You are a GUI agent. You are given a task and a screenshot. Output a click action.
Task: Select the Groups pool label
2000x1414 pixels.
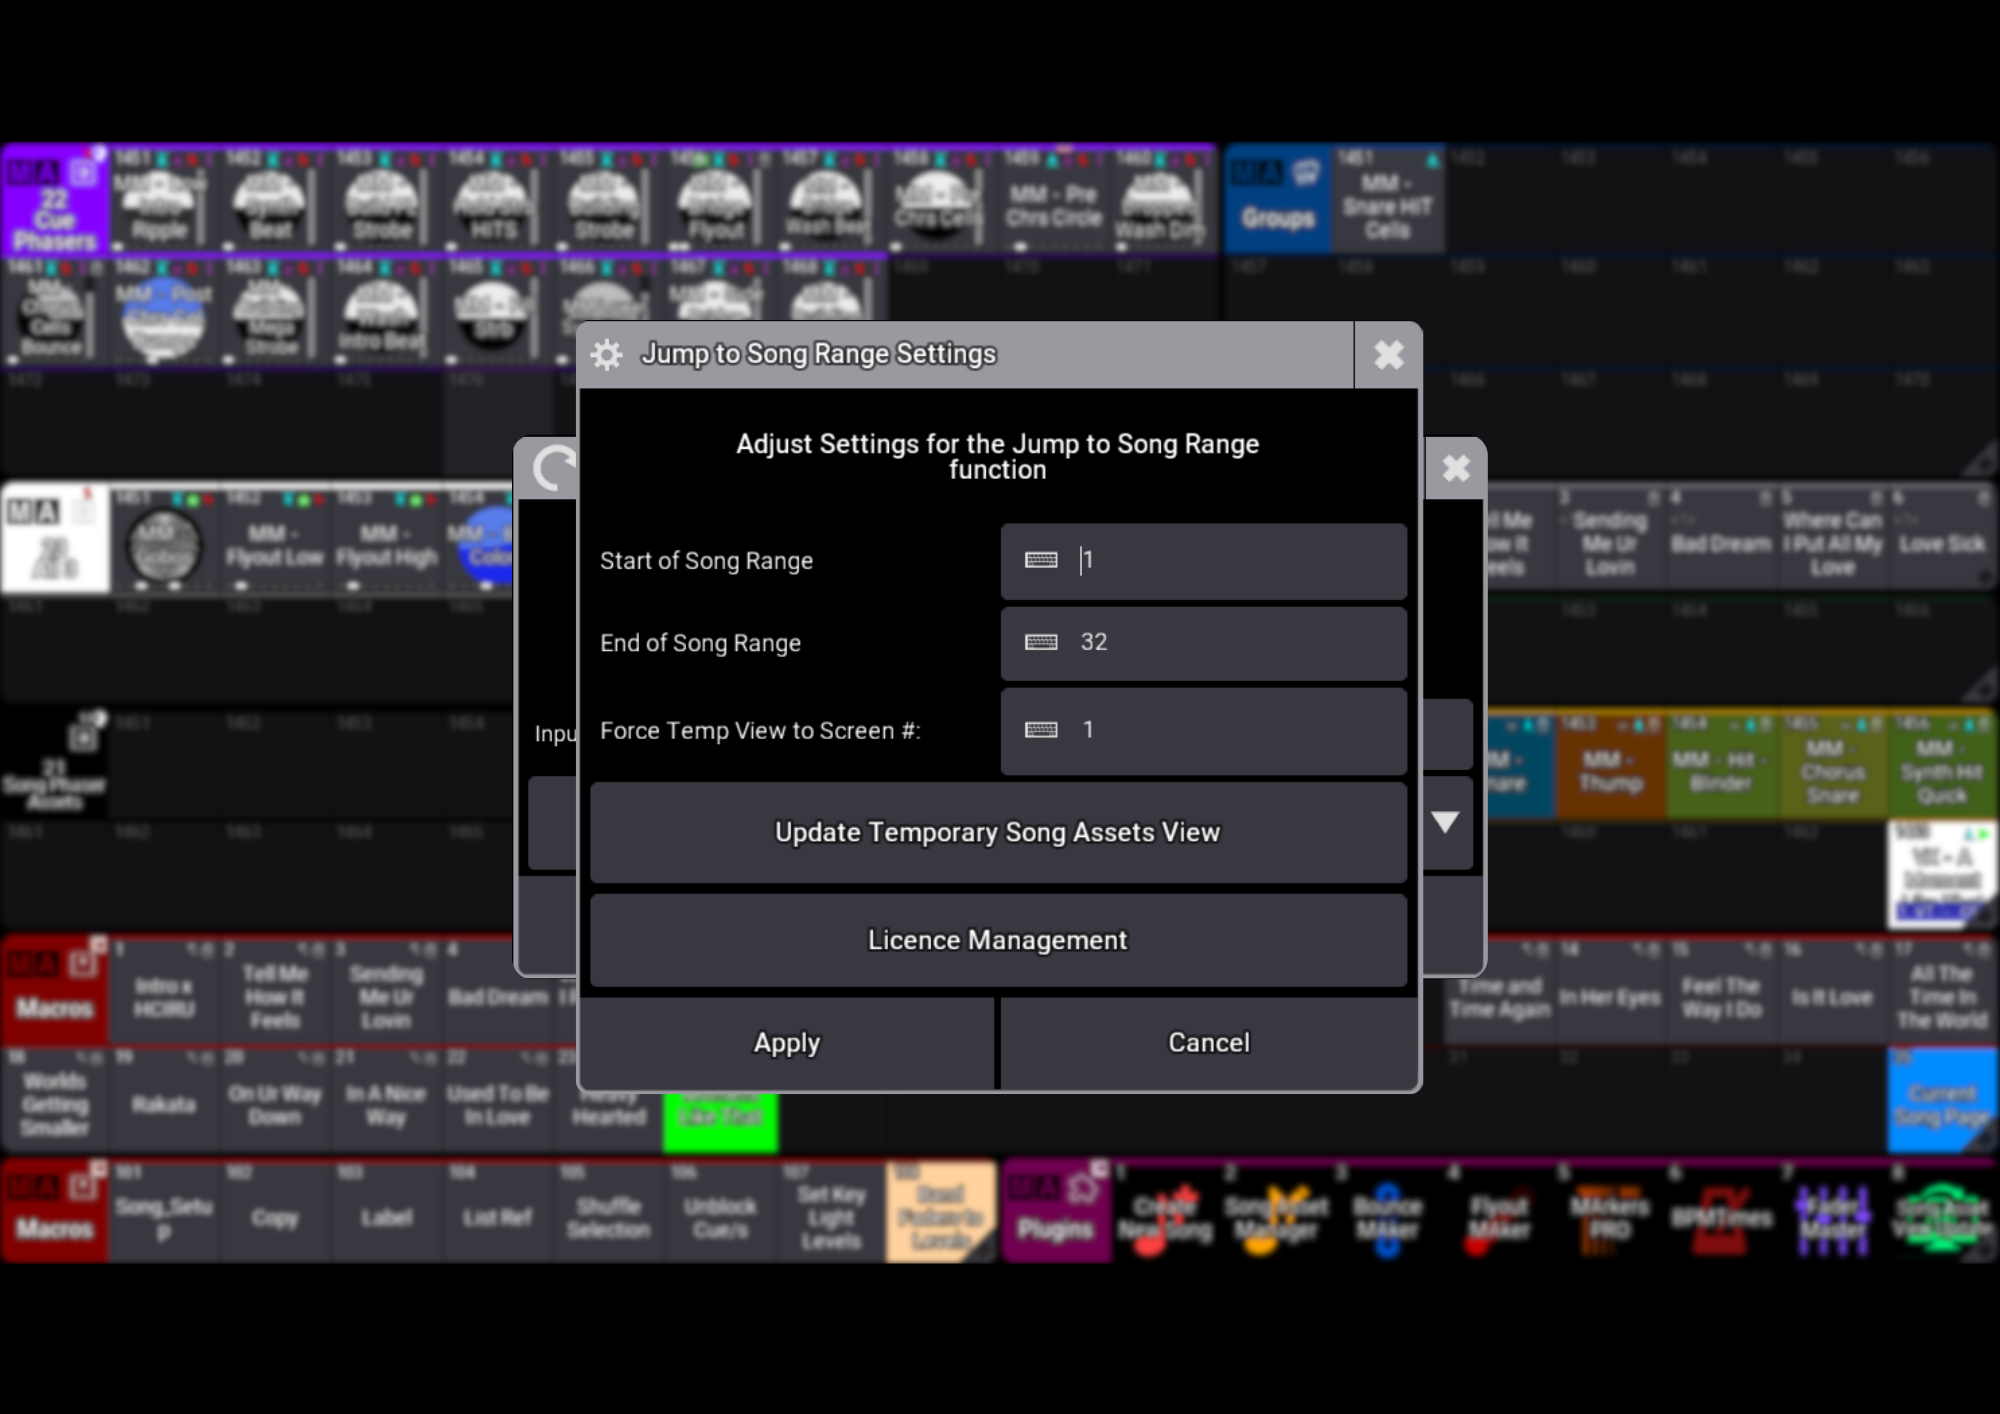pyautogui.click(x=1278, y=198)
